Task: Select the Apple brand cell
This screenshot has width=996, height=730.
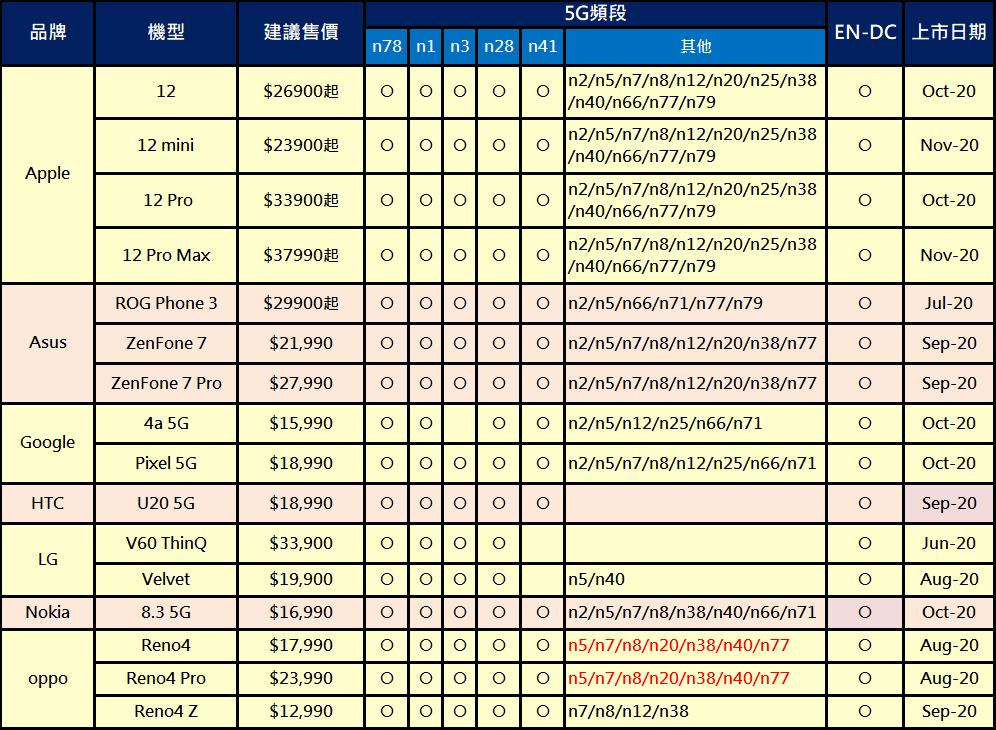Action: [x=48, y=174]
